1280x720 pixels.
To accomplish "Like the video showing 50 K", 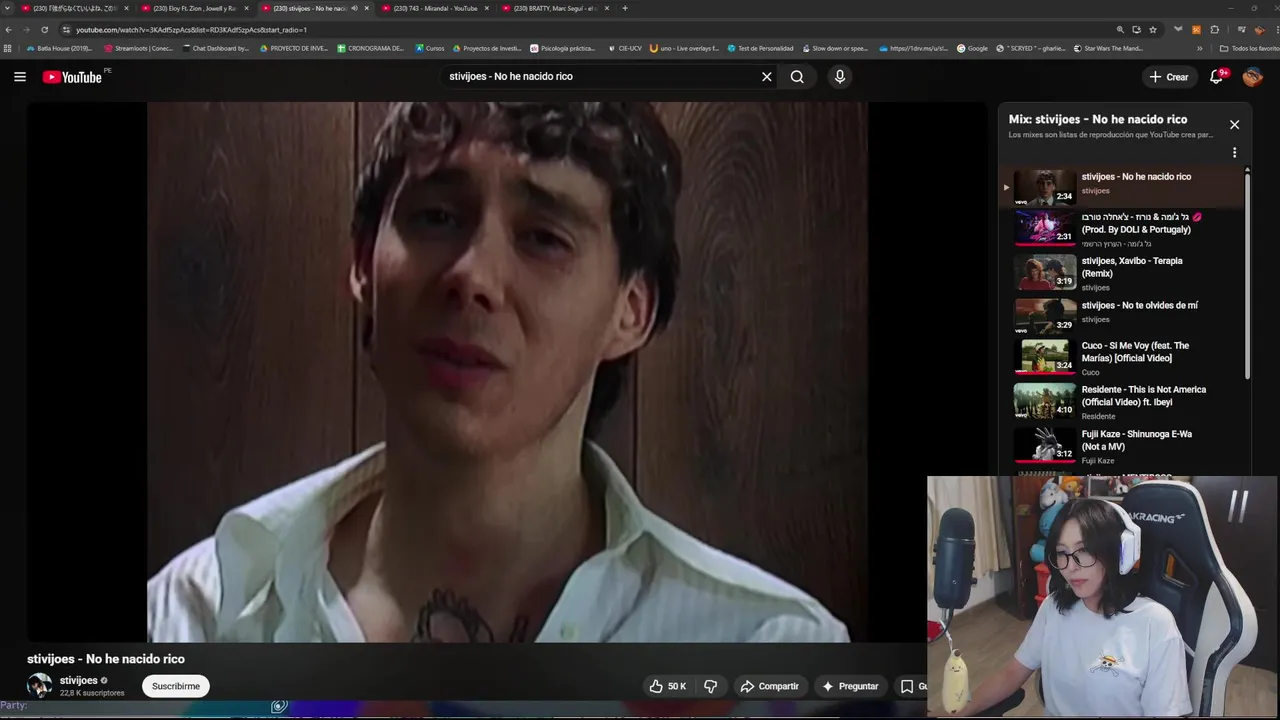I will pos(668,686).
